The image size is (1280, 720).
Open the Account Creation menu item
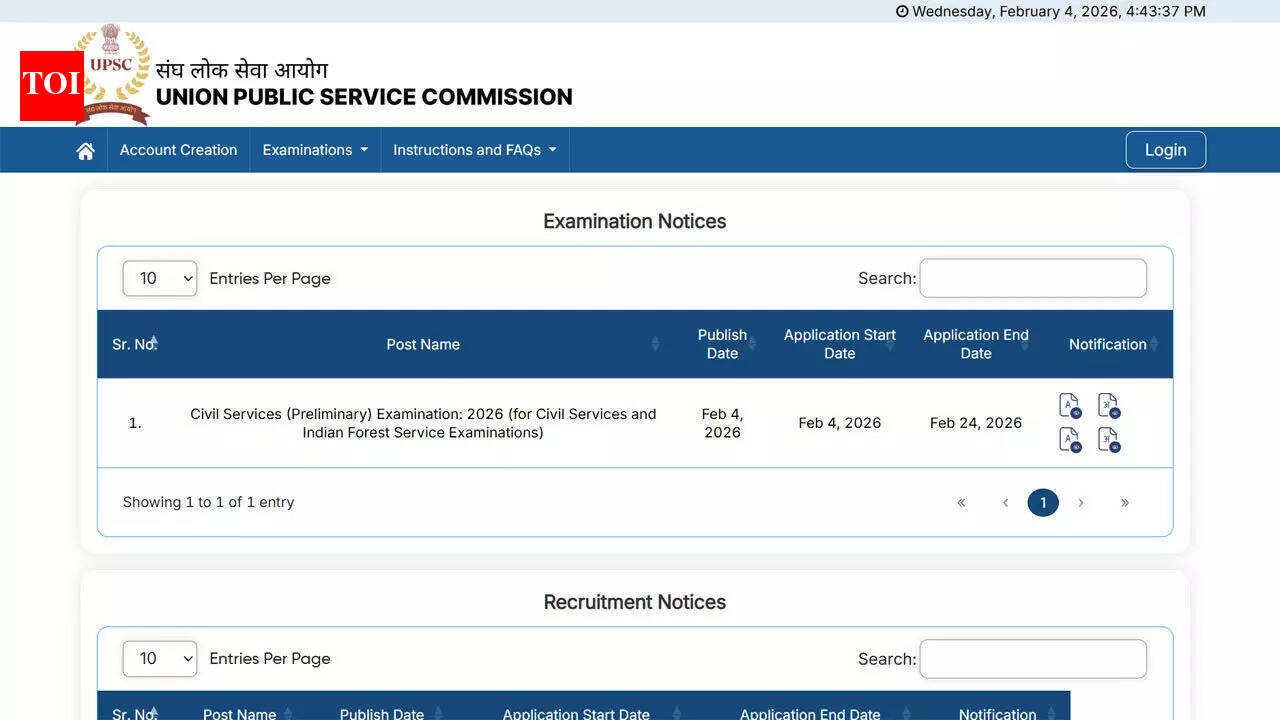(x=178, y=149)
